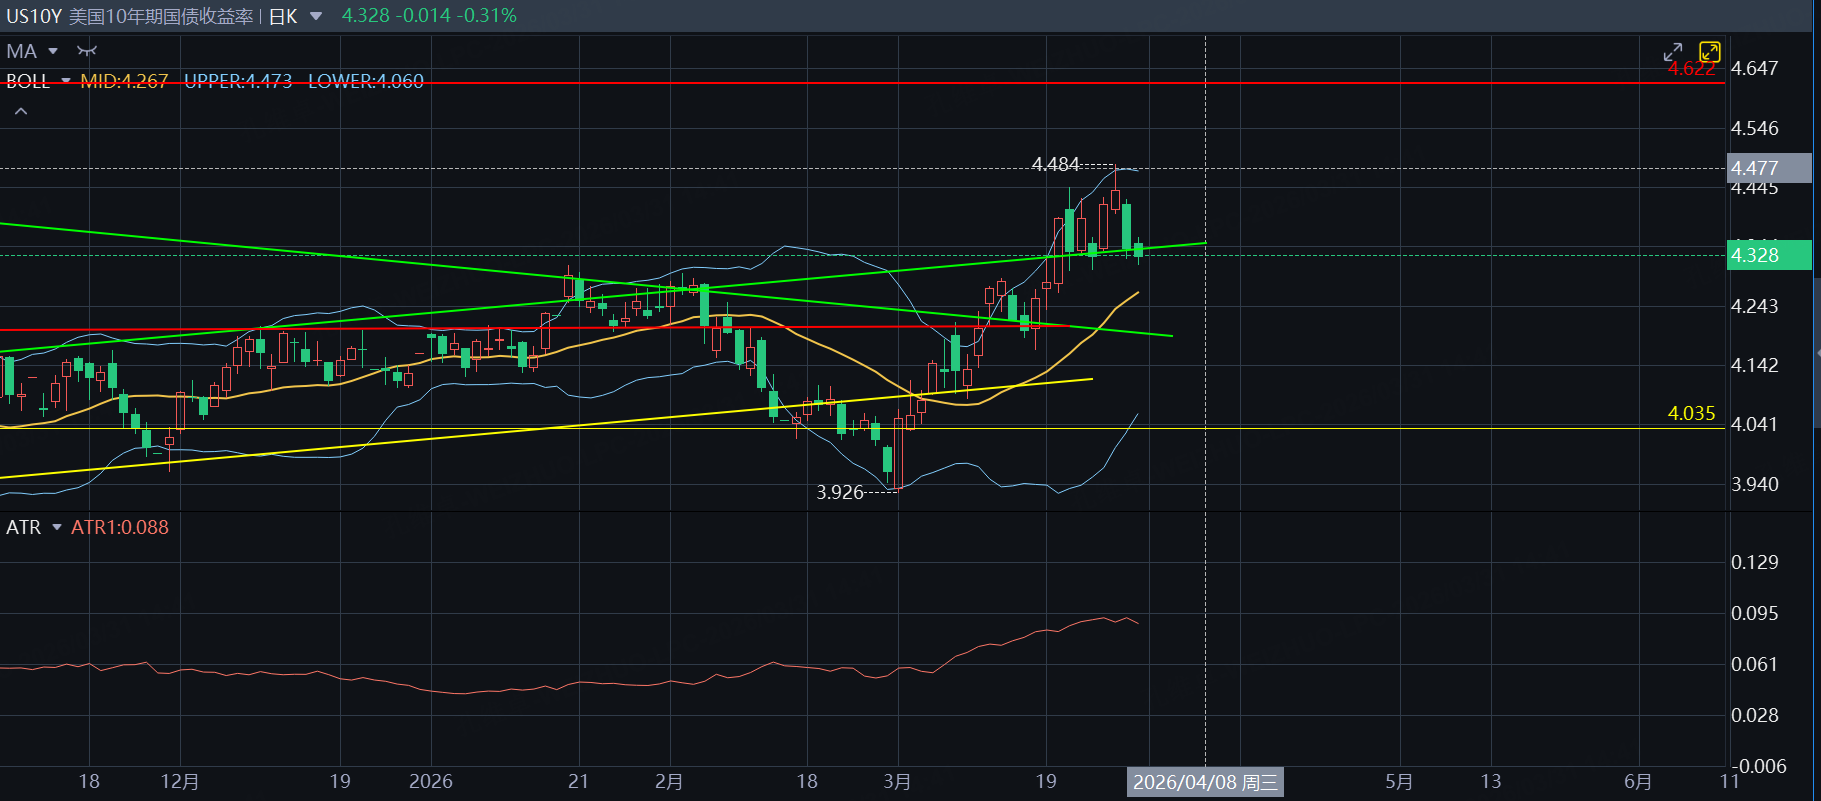1821x801 pixels.
Task: Click the BOLL MID:4.267 legend value
Action: 124,81
